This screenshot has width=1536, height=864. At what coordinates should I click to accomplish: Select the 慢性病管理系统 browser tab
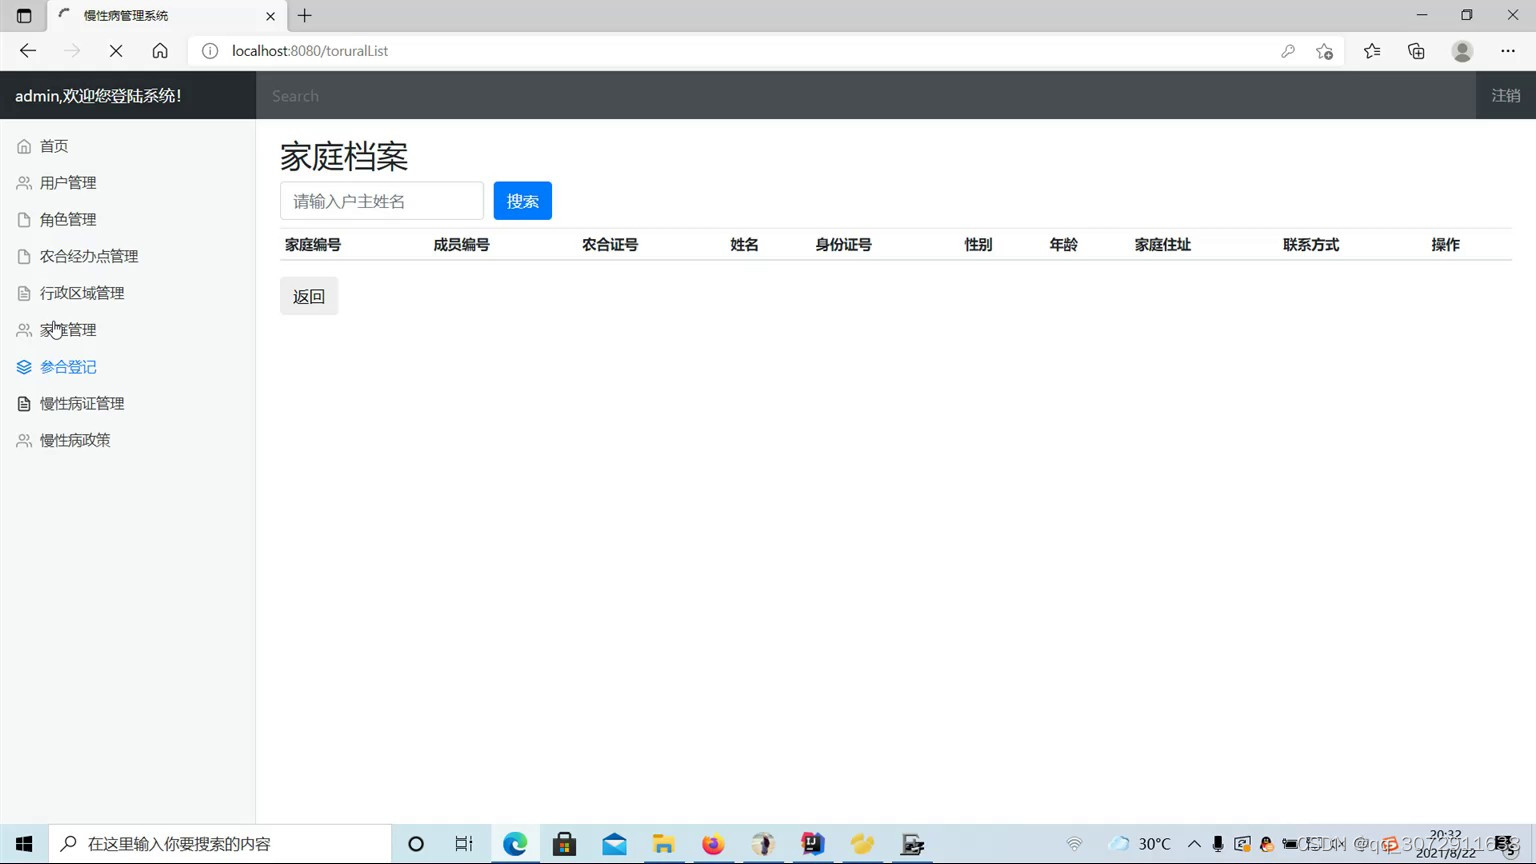tap(166, 16)
